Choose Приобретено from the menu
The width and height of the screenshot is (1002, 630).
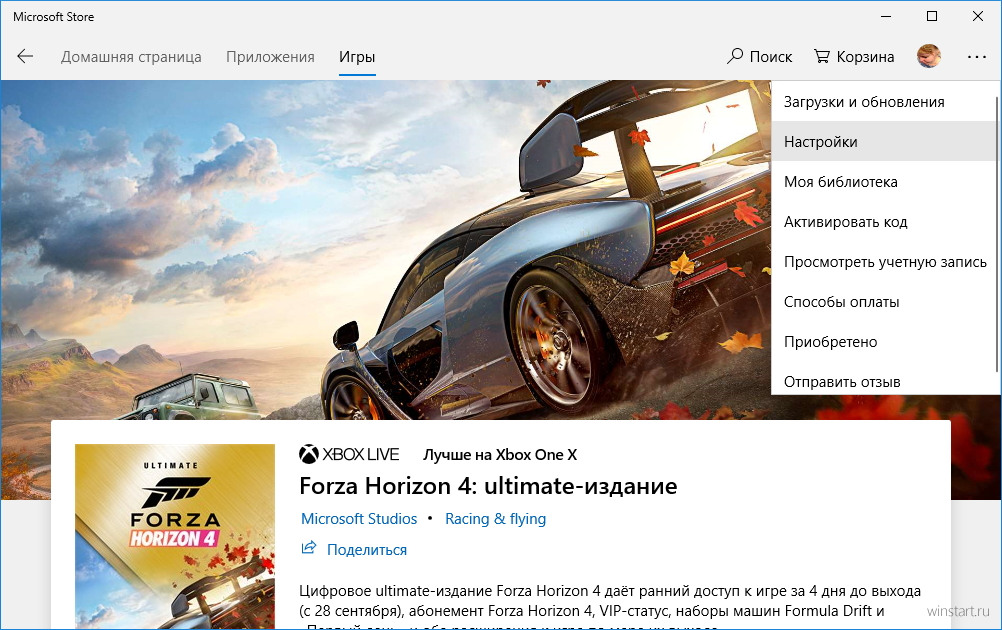point(883,342)
